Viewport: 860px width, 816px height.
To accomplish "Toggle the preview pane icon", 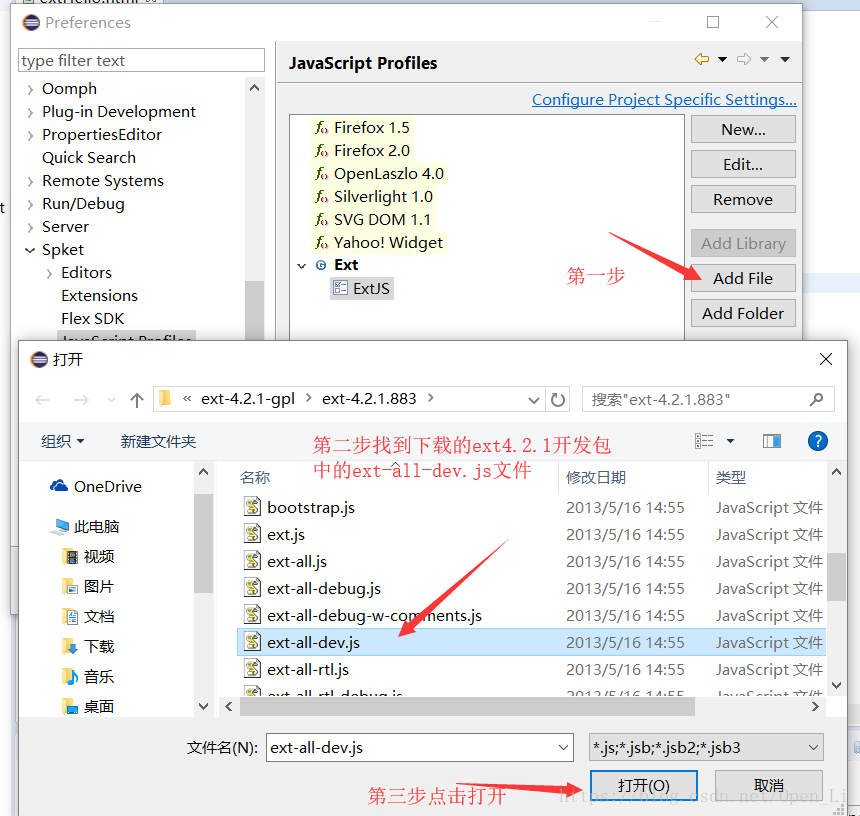I will (772, 441).
